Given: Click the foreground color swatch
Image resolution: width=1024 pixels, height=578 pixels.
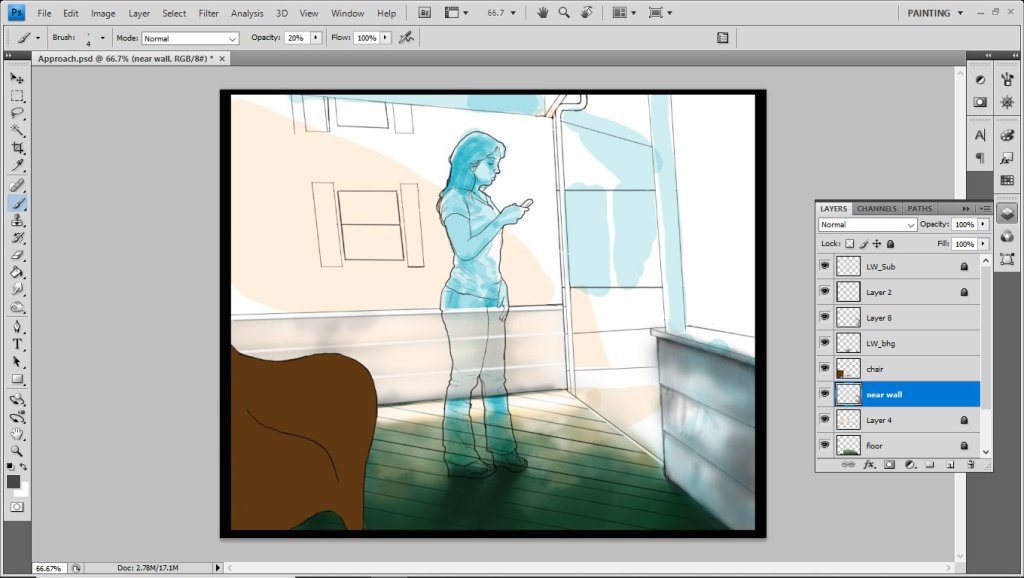Looking at the screenshot, I should (x=14, y=481).
